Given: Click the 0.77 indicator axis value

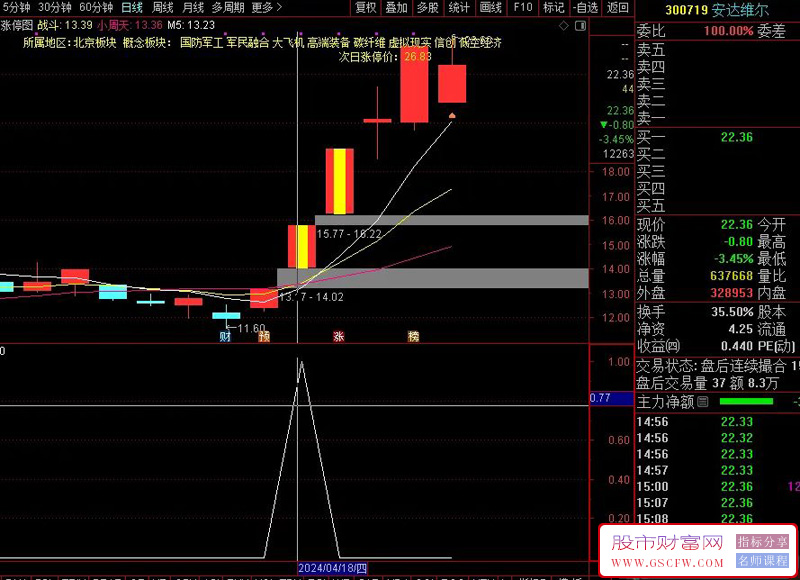Looking at the screenshot, I should (601, 397).
